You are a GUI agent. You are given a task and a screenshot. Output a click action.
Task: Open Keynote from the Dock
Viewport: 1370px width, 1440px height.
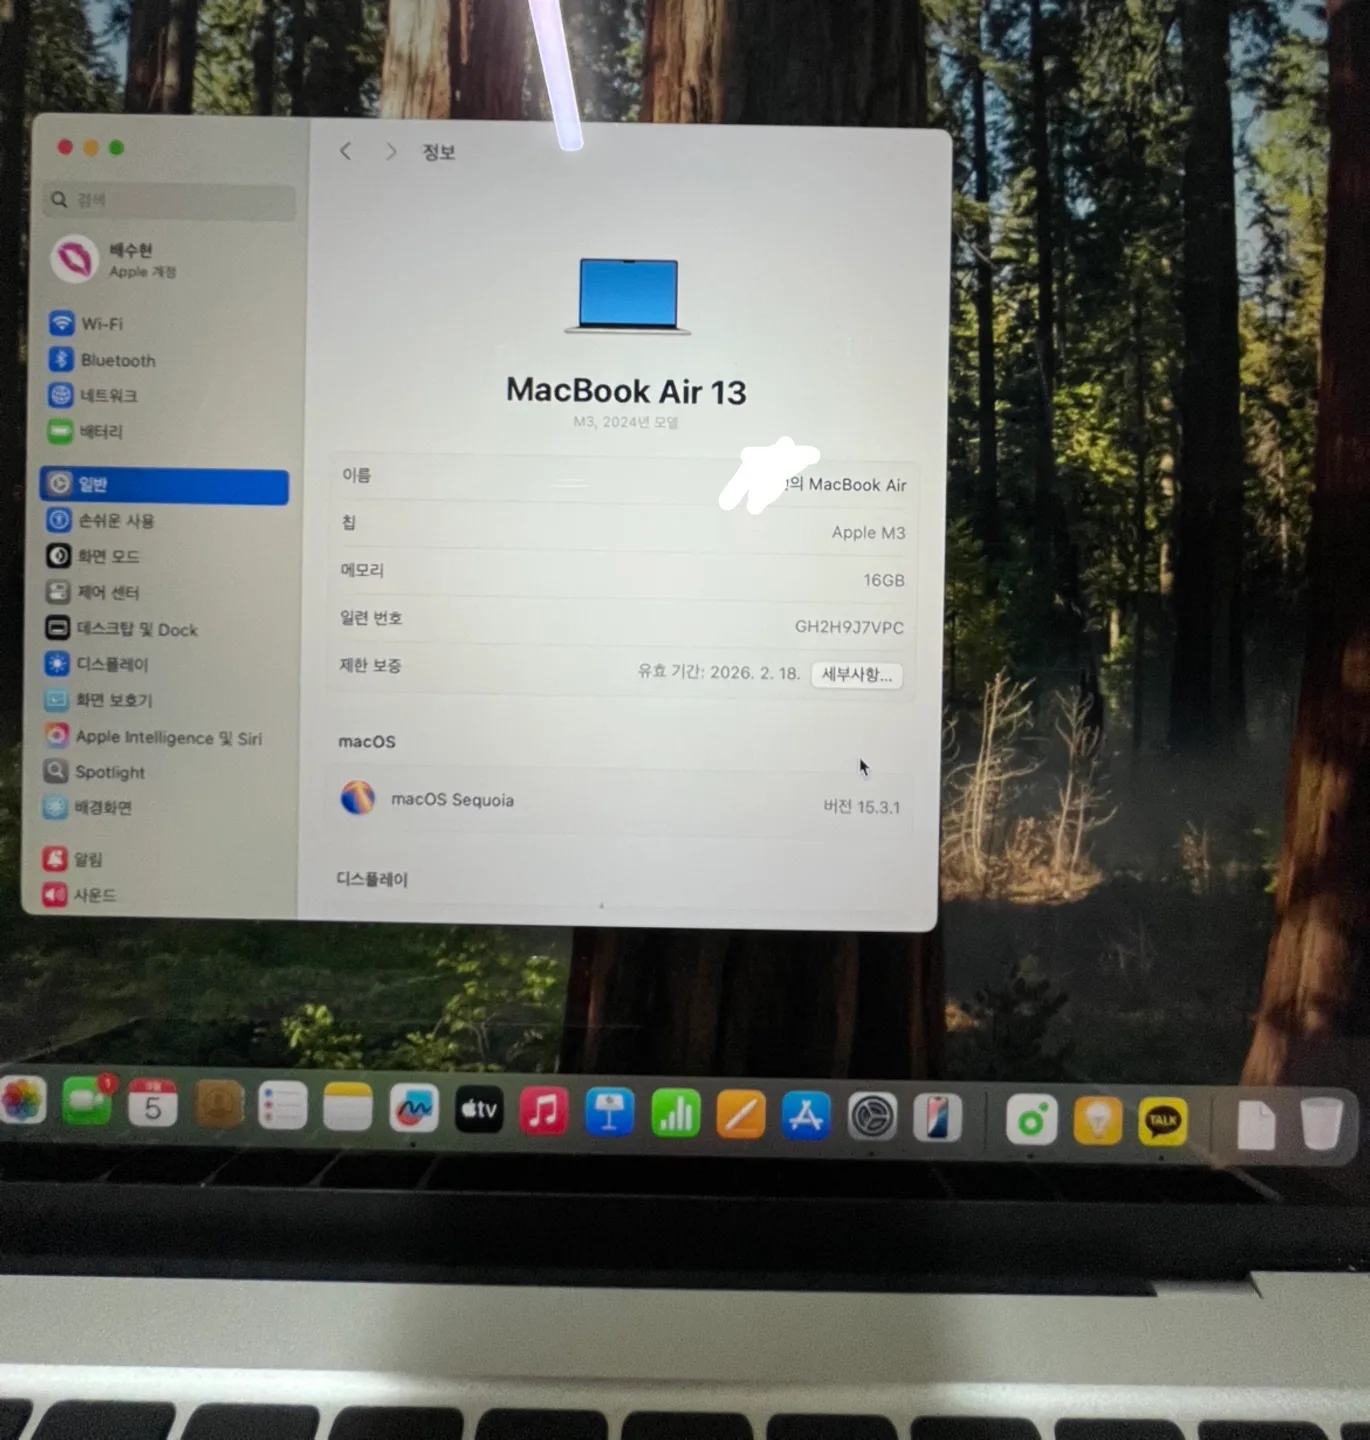click(609, 1112)
